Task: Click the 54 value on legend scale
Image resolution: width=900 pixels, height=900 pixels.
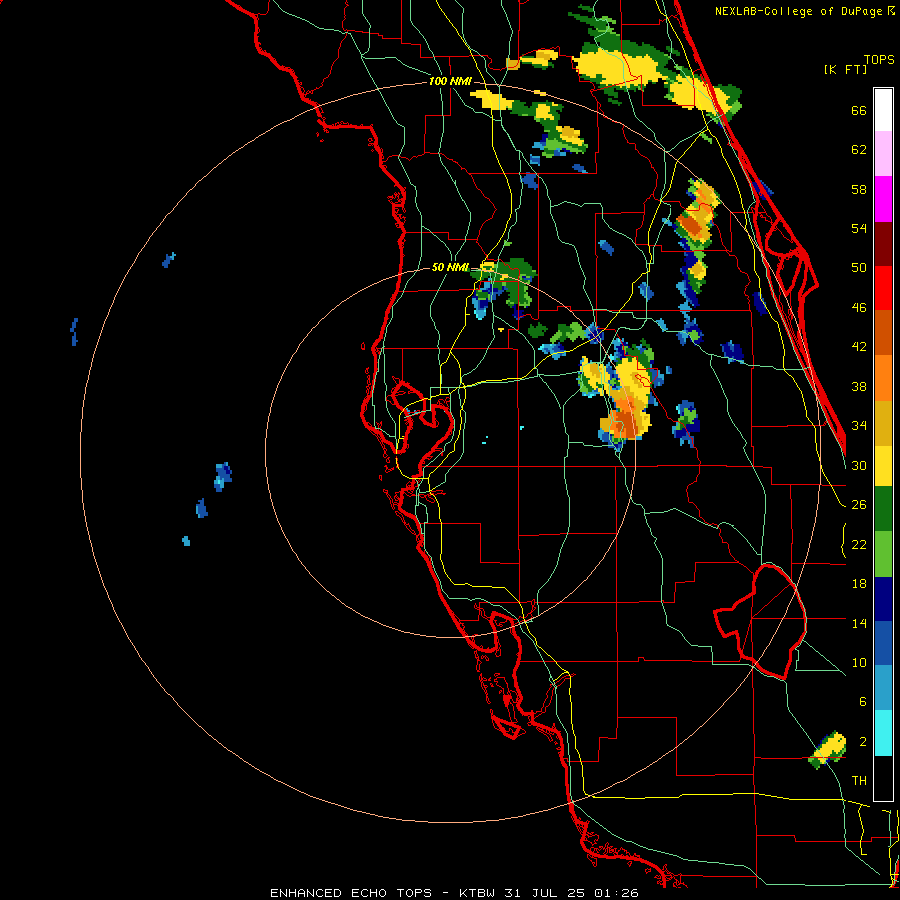Action: pos(859,228)
